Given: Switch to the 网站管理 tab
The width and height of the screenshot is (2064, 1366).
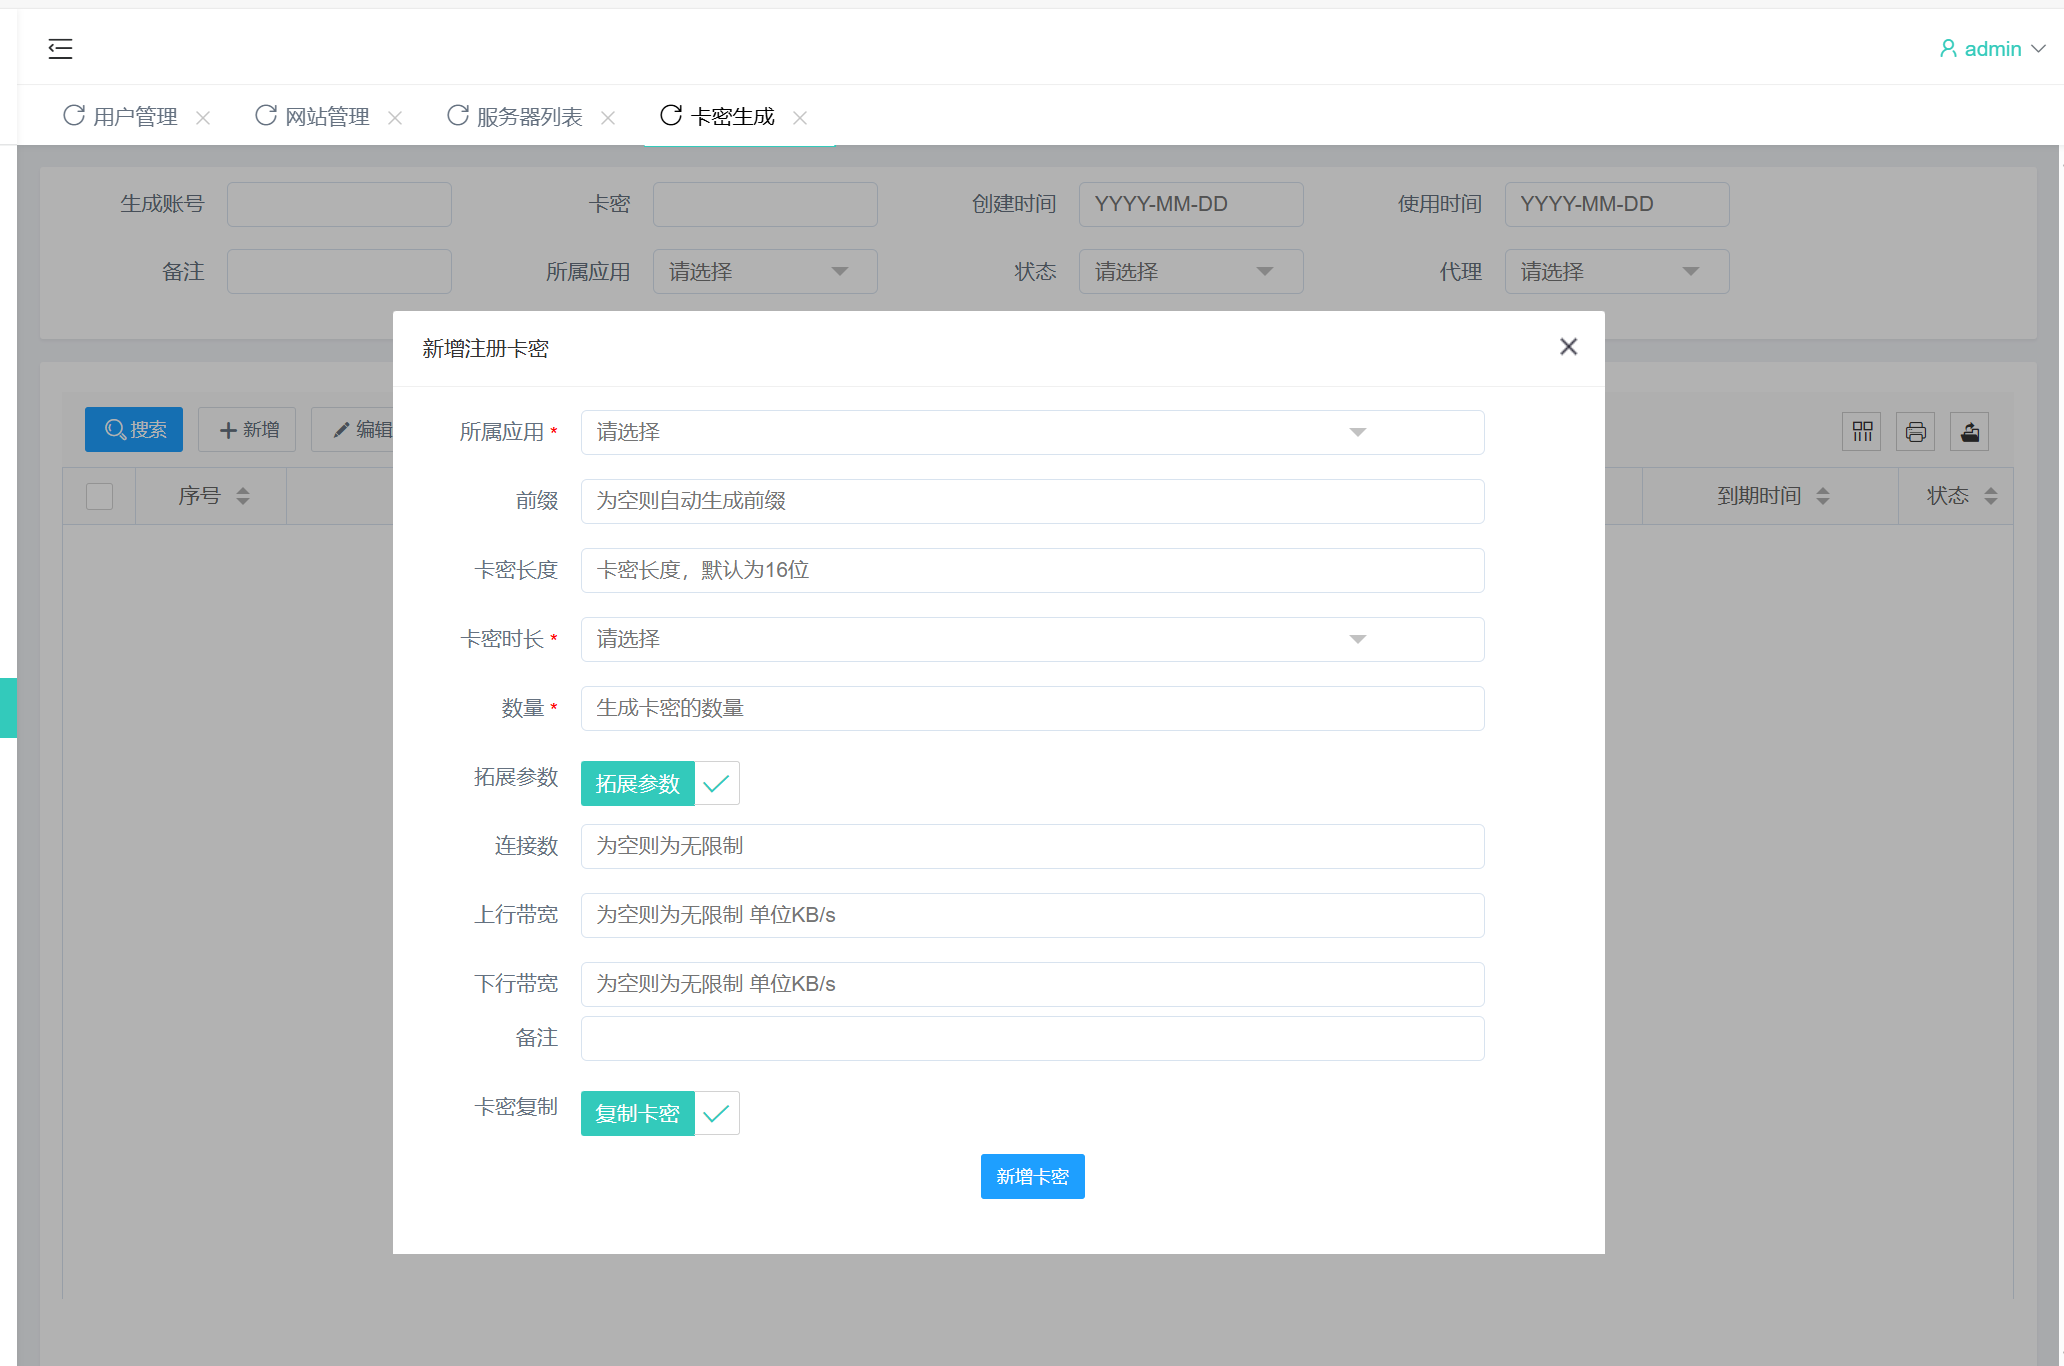Looking at the screenshot, I should click(327, 117).
